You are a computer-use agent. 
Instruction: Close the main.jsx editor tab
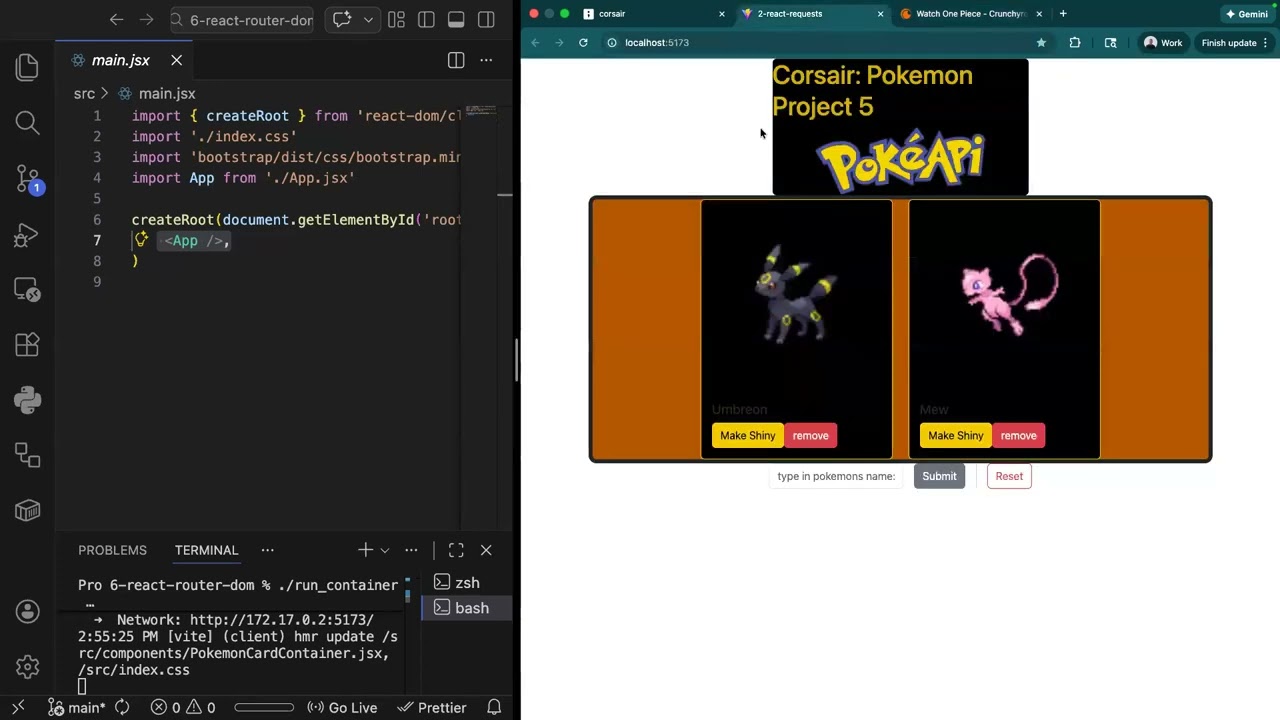click(176, 60)
